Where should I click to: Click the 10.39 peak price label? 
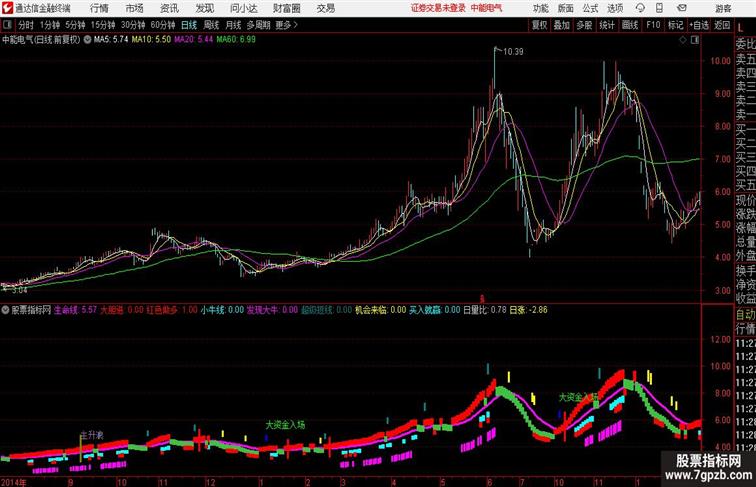point(513,52)
